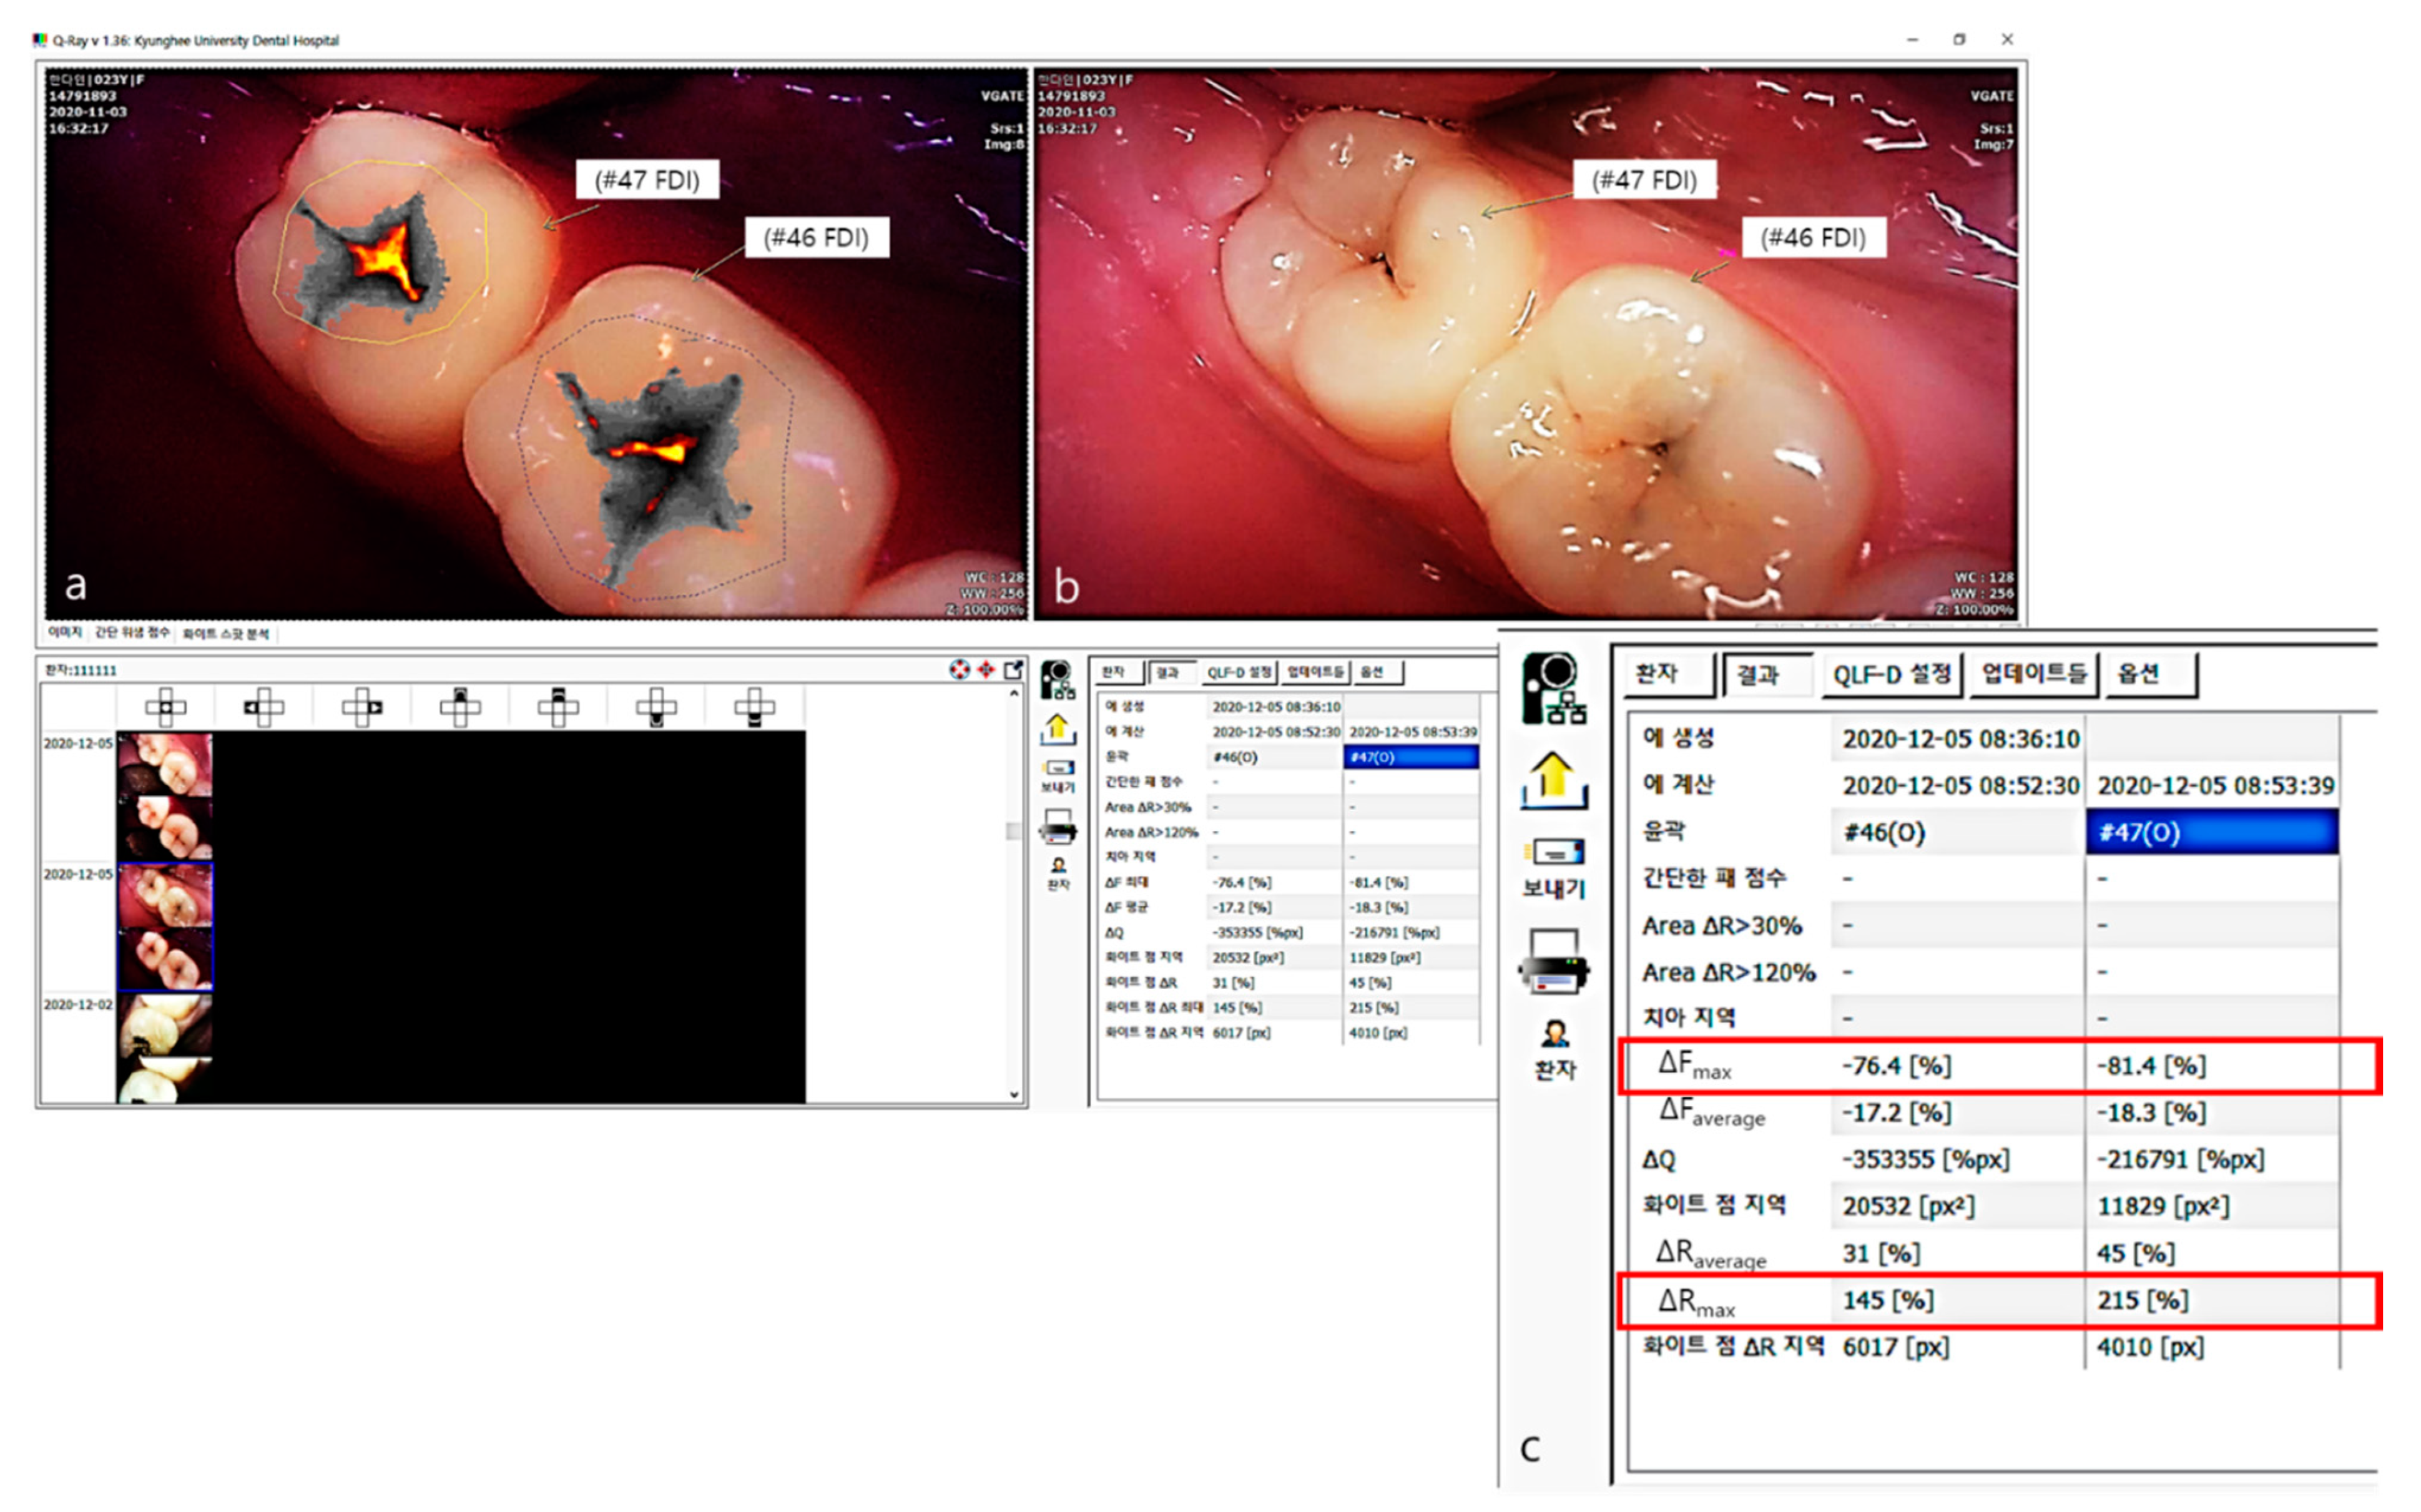Click the scrollbar thumb of the thumbnail list

1013,831
